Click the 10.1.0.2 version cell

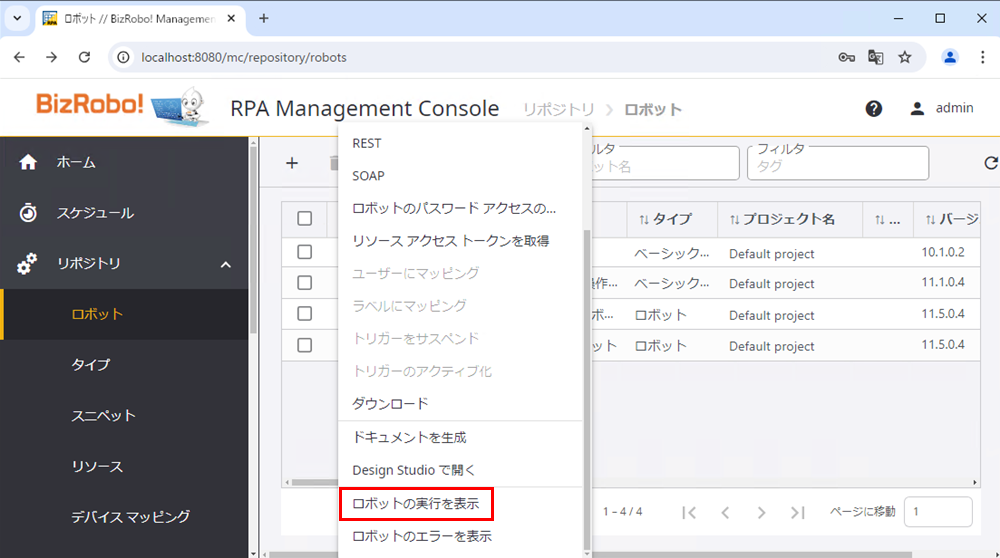pyautogui.click(x=943, y=253)
